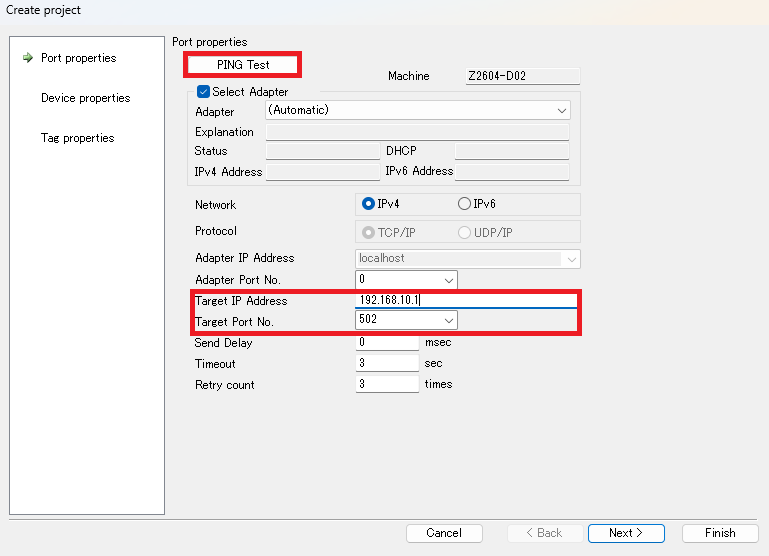Expand the Target Port No. dropdown

coord(448,321)
